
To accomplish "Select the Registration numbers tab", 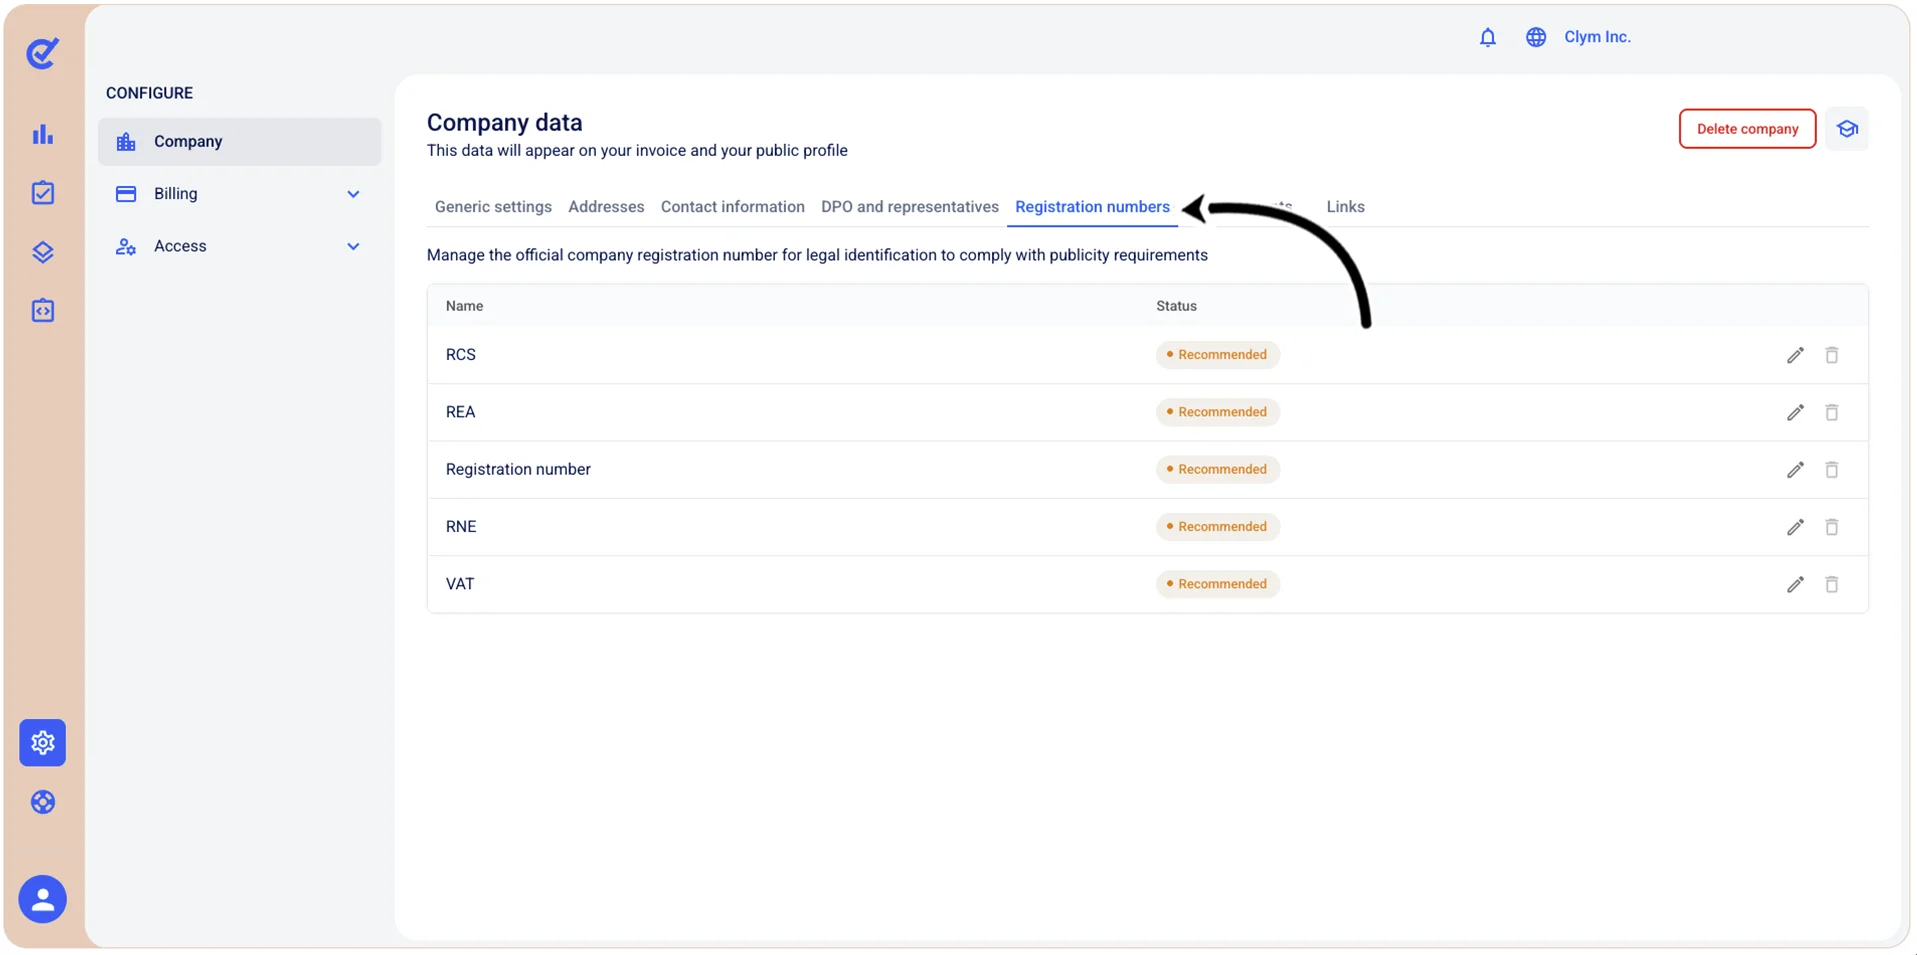I will tap(1092, 207).
